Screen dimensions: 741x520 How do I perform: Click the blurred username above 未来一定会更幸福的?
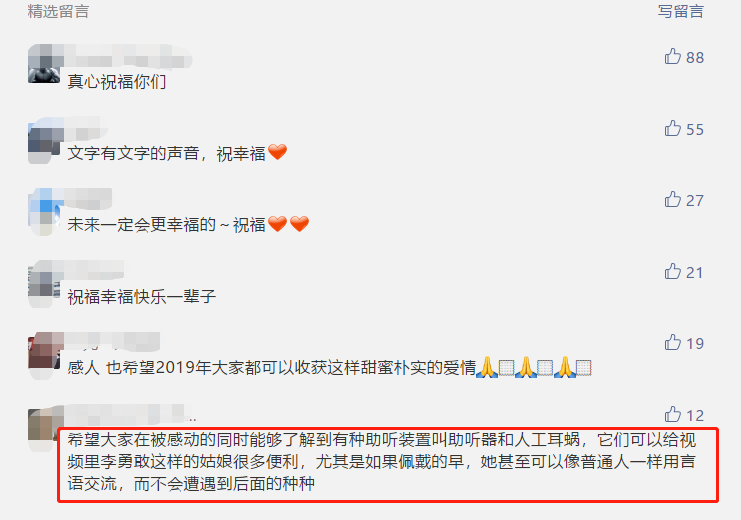pyautogui.click(x=88, y=199)
